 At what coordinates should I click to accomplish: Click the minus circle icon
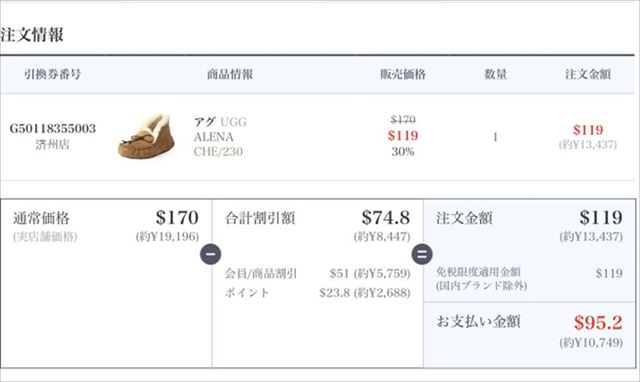pos(211,254)
